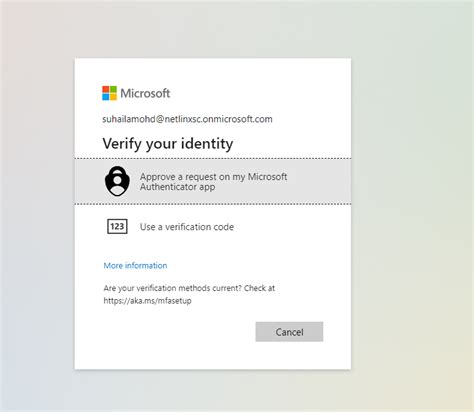This screenshot has height=412, width=474.
Task: Select Use a verification code option
Action: coord(213,227)
